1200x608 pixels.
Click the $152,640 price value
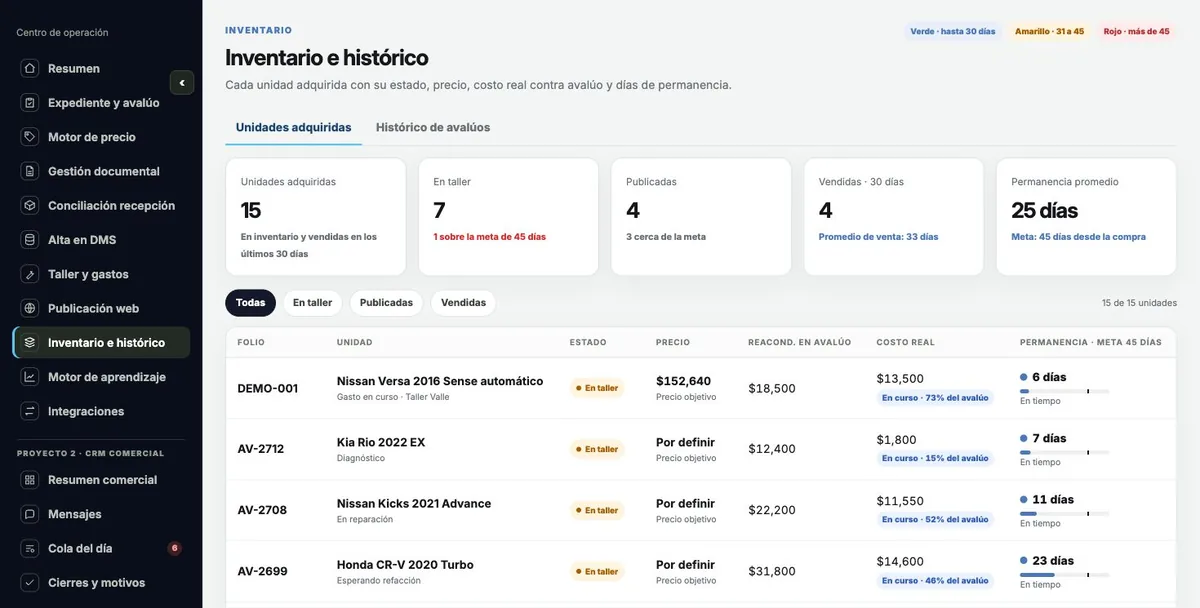click(x=684, y=381)
